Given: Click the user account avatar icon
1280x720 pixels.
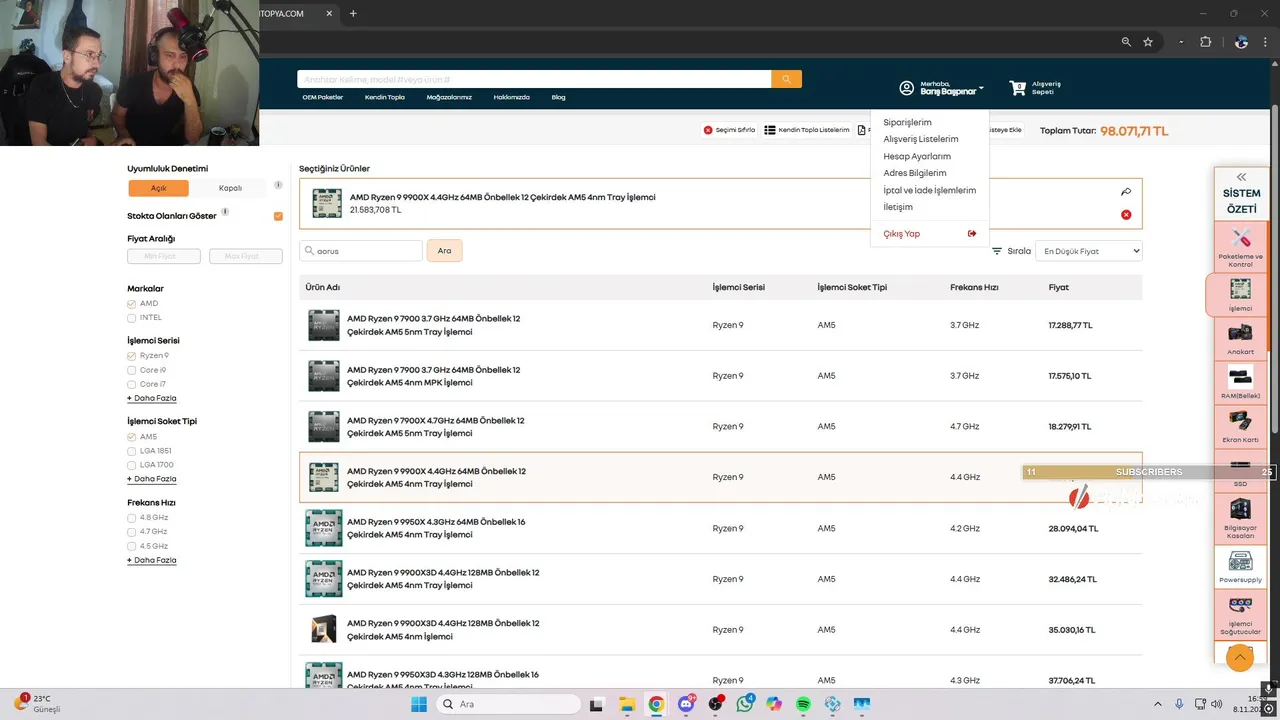Looking at the screenshot, I should pyautogui.click(x=907, y=88).
